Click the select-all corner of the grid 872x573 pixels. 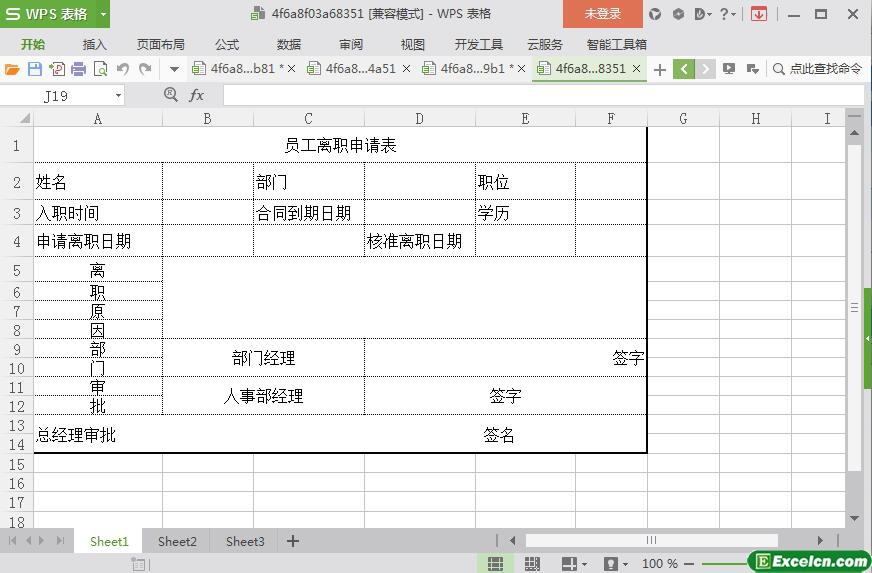24,118
